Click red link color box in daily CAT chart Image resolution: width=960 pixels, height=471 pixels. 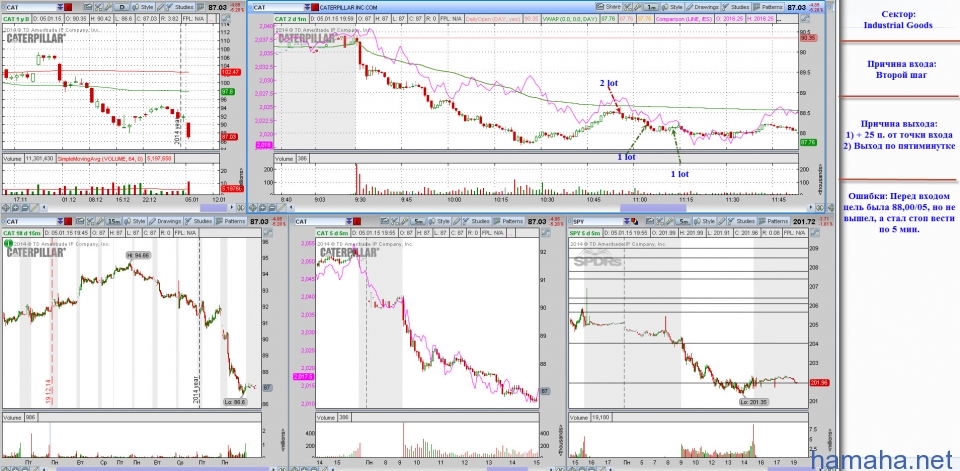coord(68,7)
